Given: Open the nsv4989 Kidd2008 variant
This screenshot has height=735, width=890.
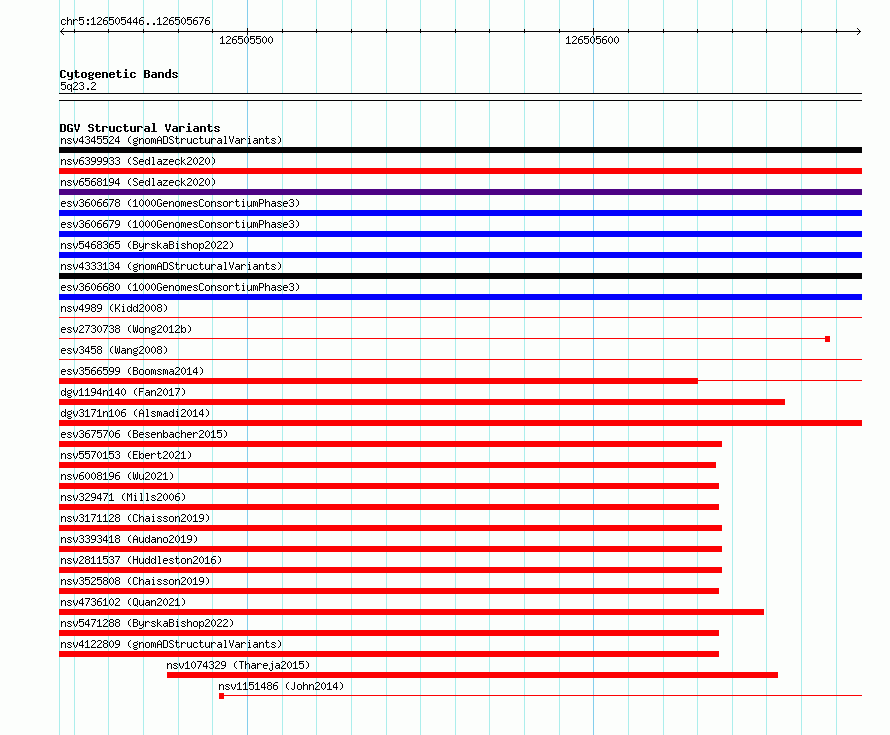Looking at the screenshot, I should click(x=114, y=308).
